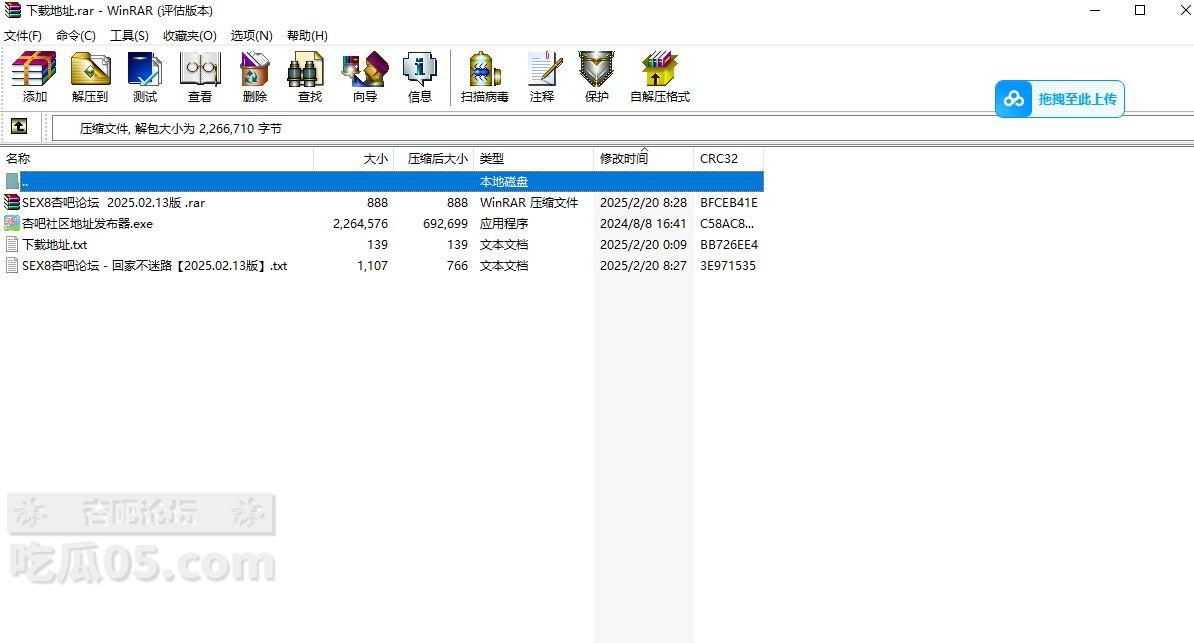Viewport: 1194px width, 643px height.
Task: Click the 查看 (View) toolbar icon
Action: tap(200, 70)
